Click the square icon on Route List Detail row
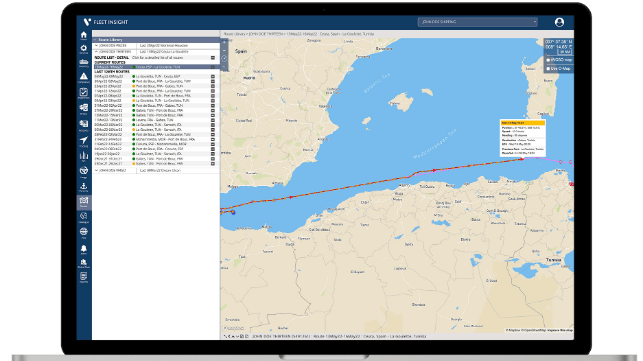 [213, 58]
